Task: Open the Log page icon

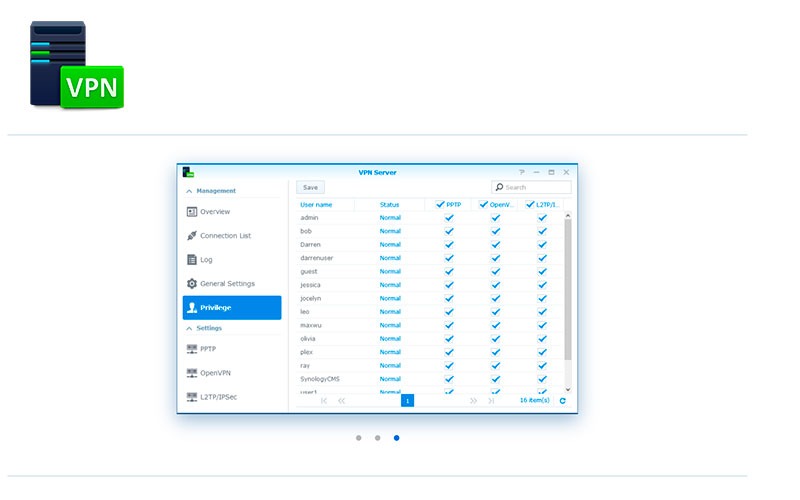Action: [x=192, y=260]
